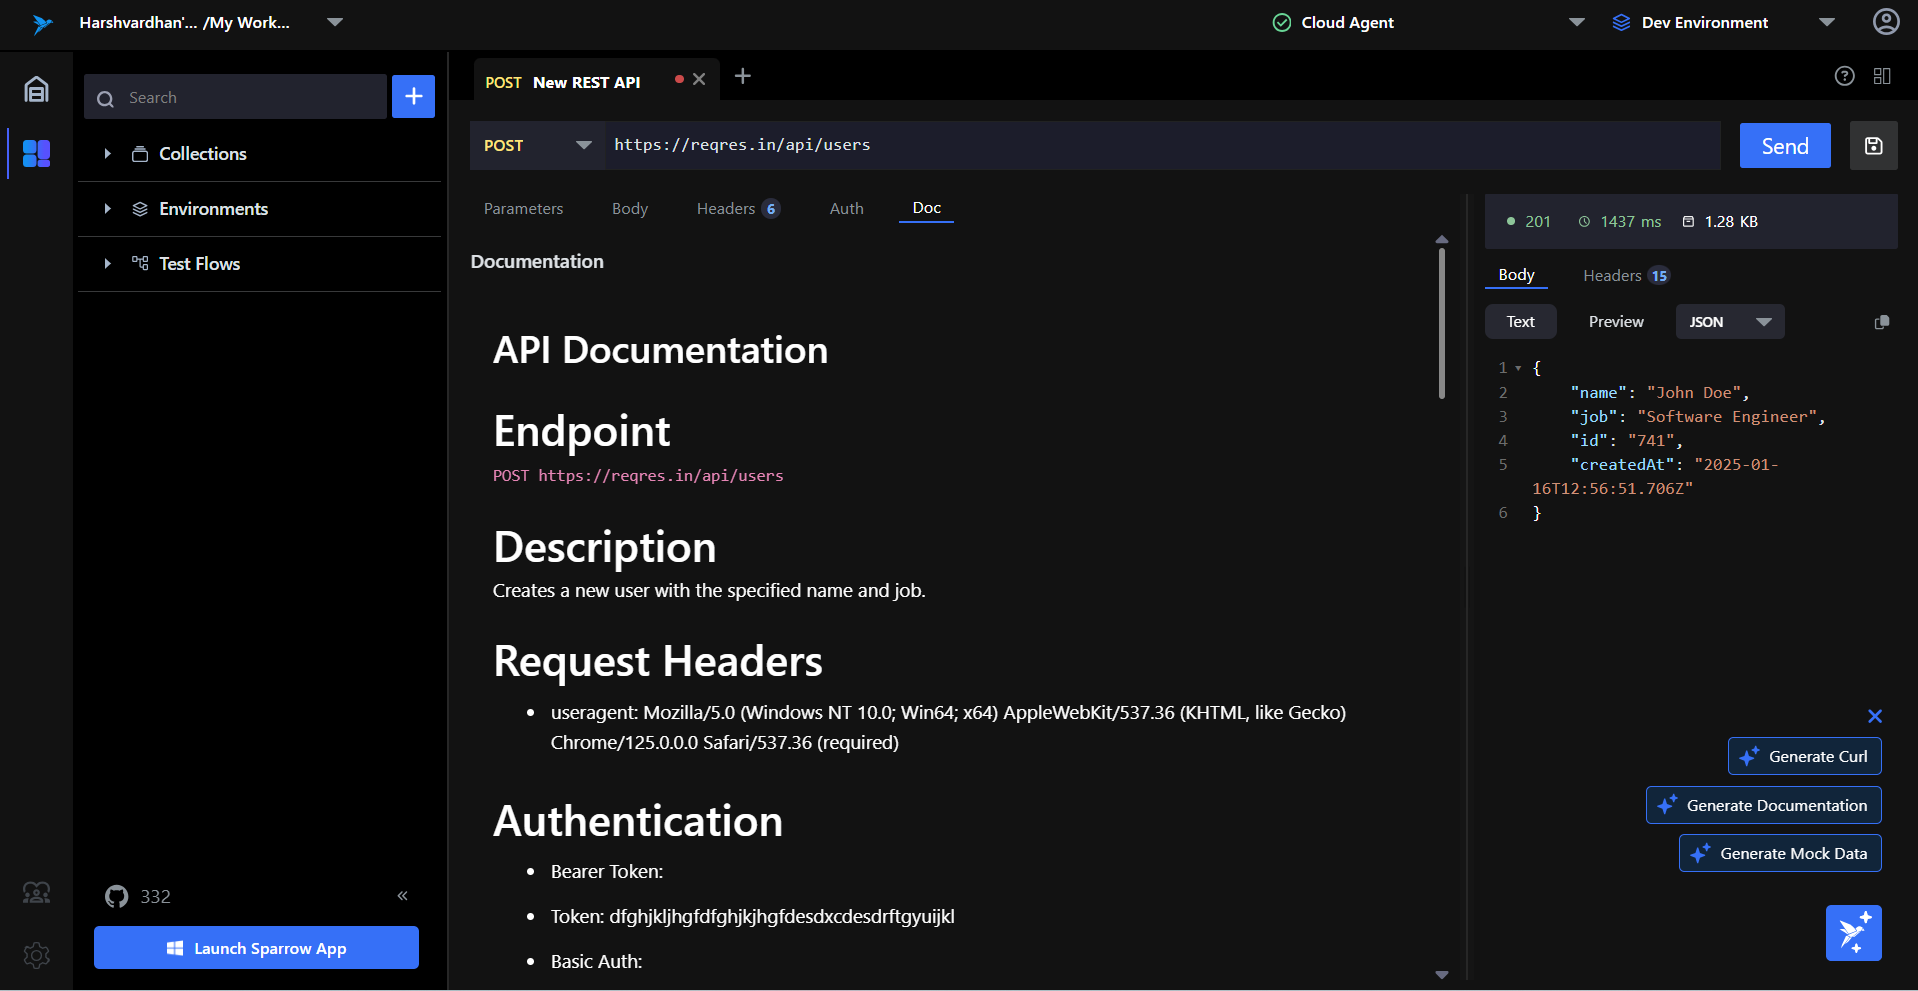Click the help question mark icon
The height and width of the screenshot is (991, 1918).
1844,76
